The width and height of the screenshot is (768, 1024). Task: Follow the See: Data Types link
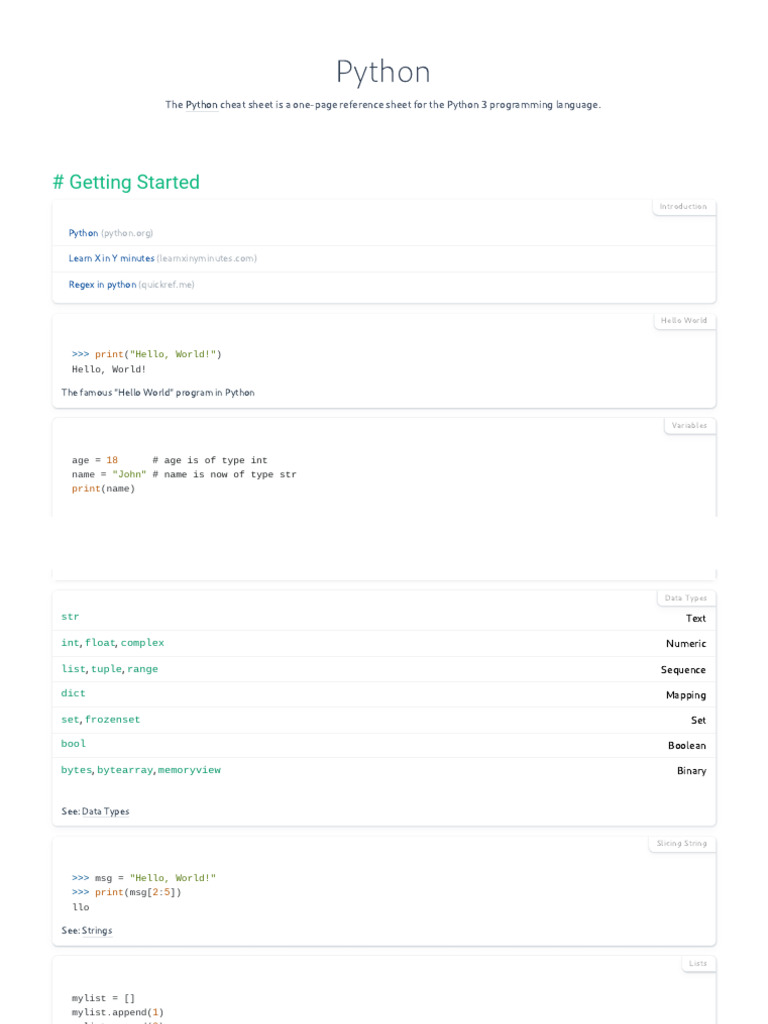click(x=105, y=812)
